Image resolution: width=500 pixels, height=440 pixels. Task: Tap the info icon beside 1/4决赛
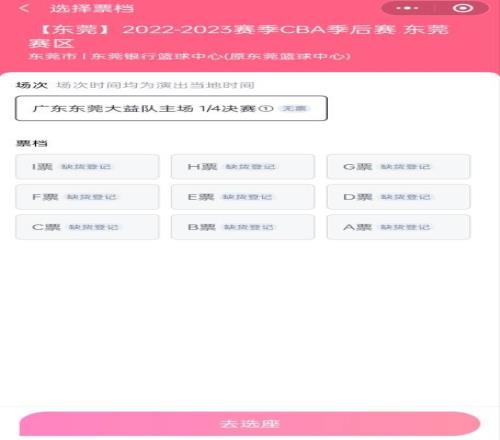[x=266, y=109]
